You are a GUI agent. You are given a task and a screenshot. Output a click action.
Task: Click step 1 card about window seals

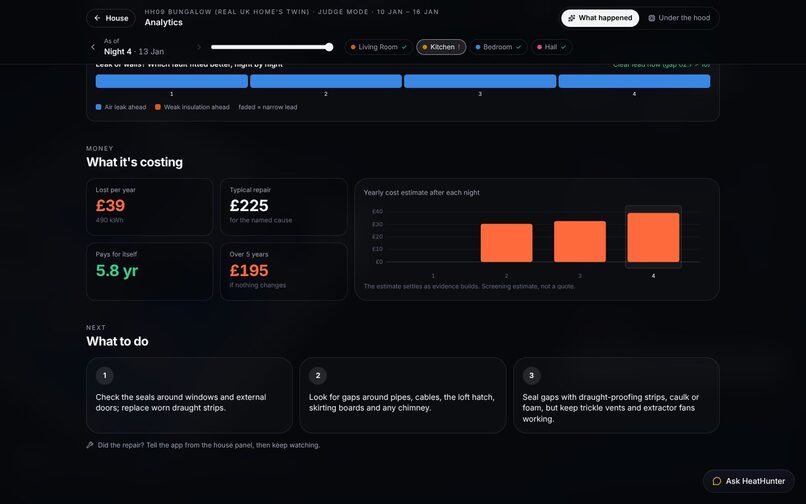(x=189, y=395)
